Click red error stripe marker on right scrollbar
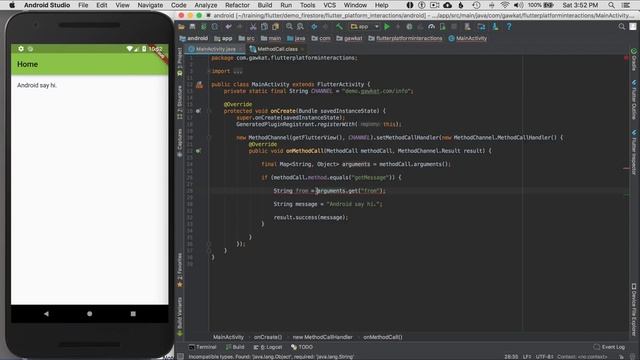The height and width of the screenshot is (360, 640). (626, 168)
